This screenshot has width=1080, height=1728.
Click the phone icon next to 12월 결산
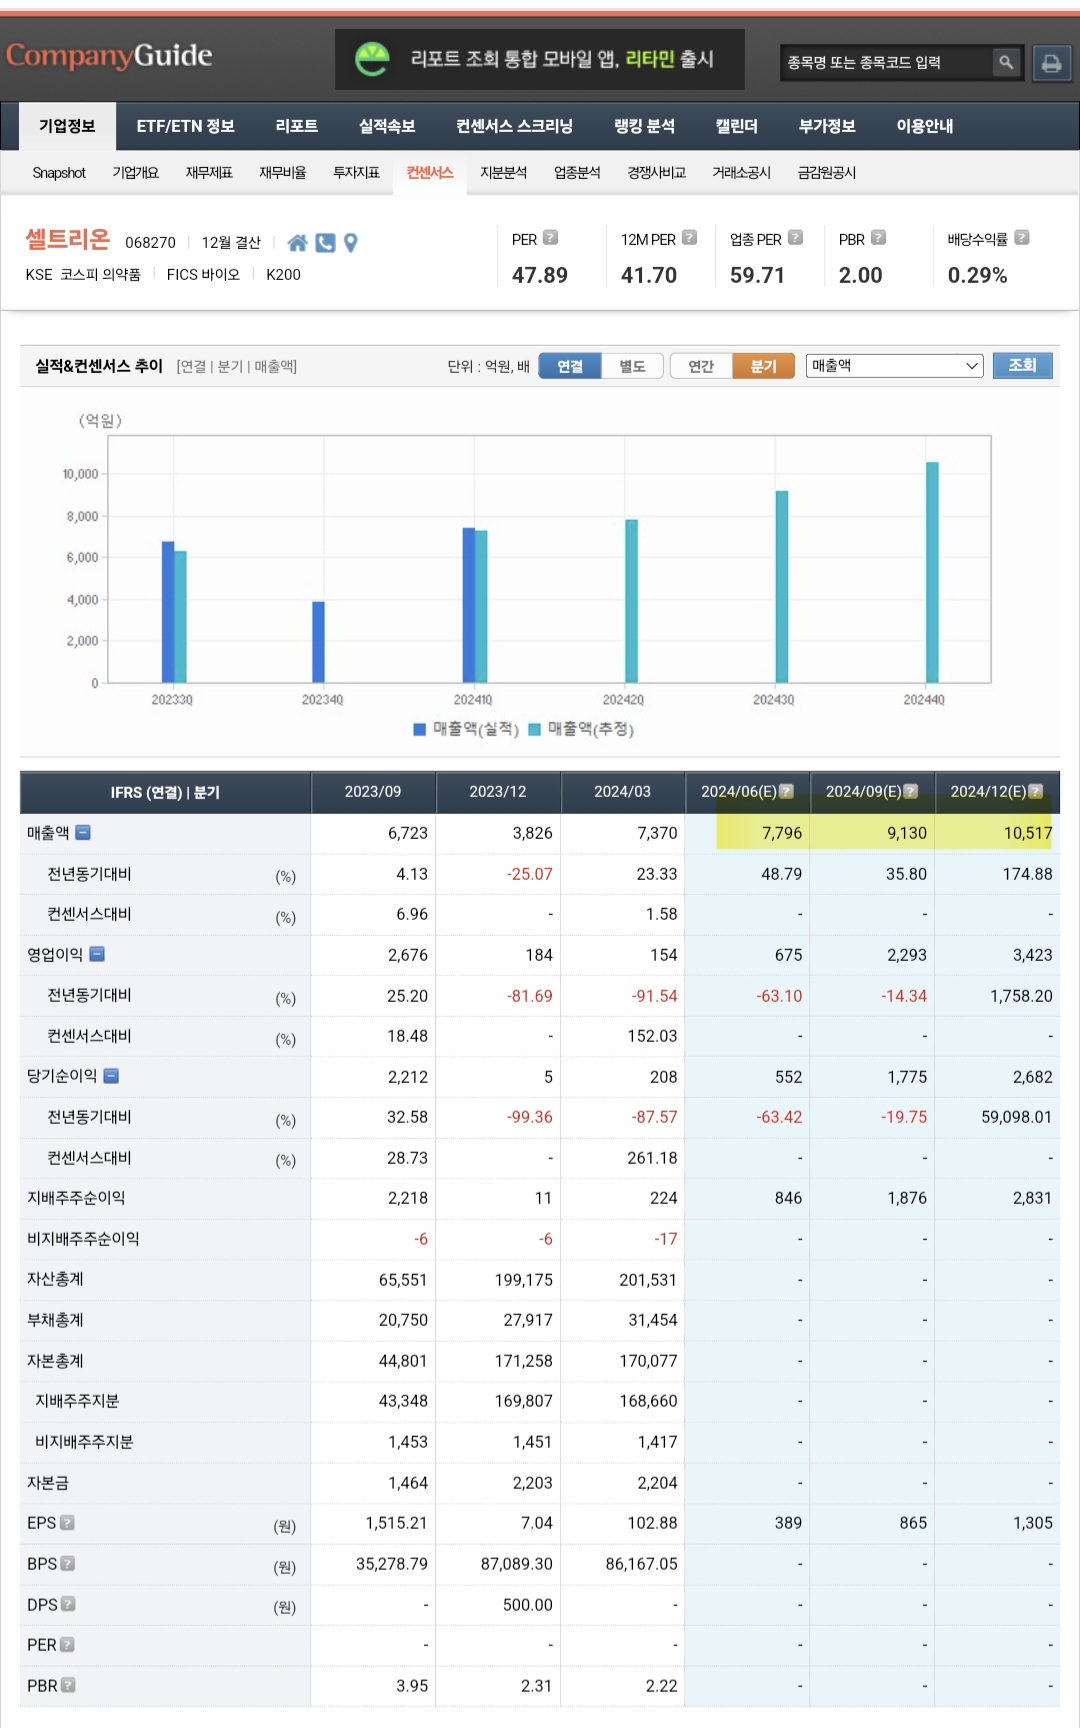pos(325,242)
